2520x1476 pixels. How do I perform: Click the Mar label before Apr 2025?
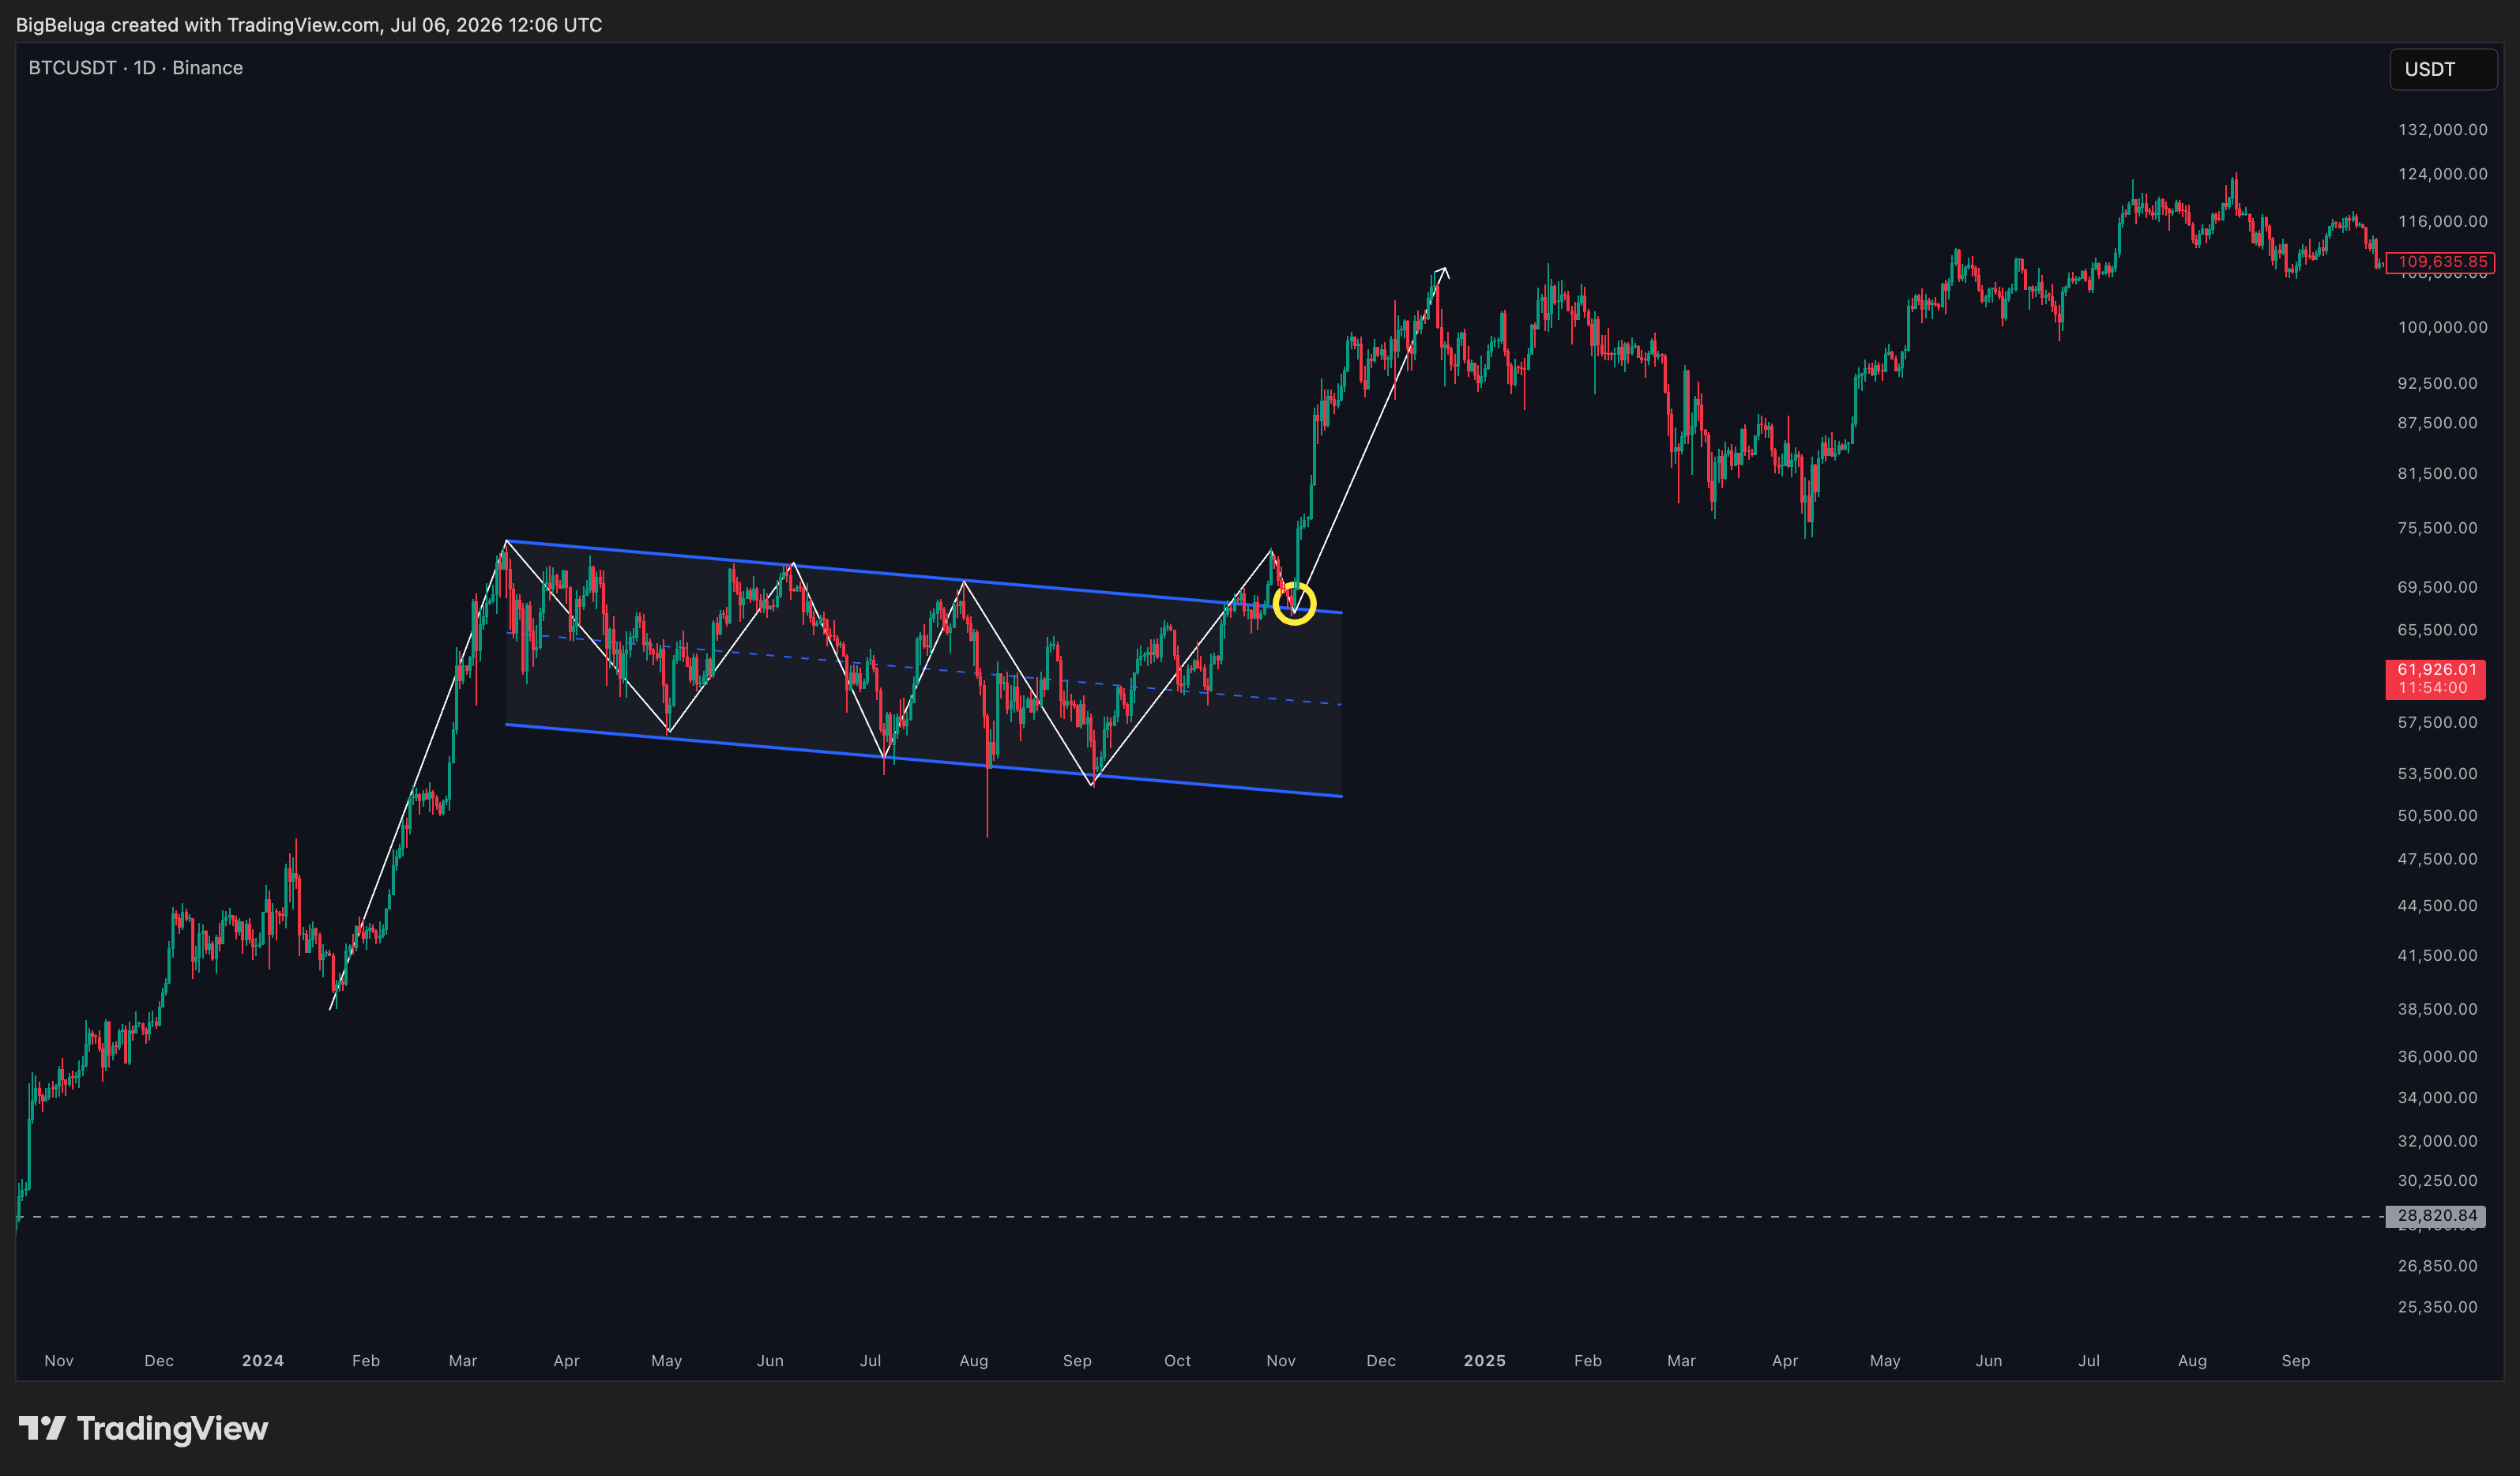click(x=1681, y=1361)
